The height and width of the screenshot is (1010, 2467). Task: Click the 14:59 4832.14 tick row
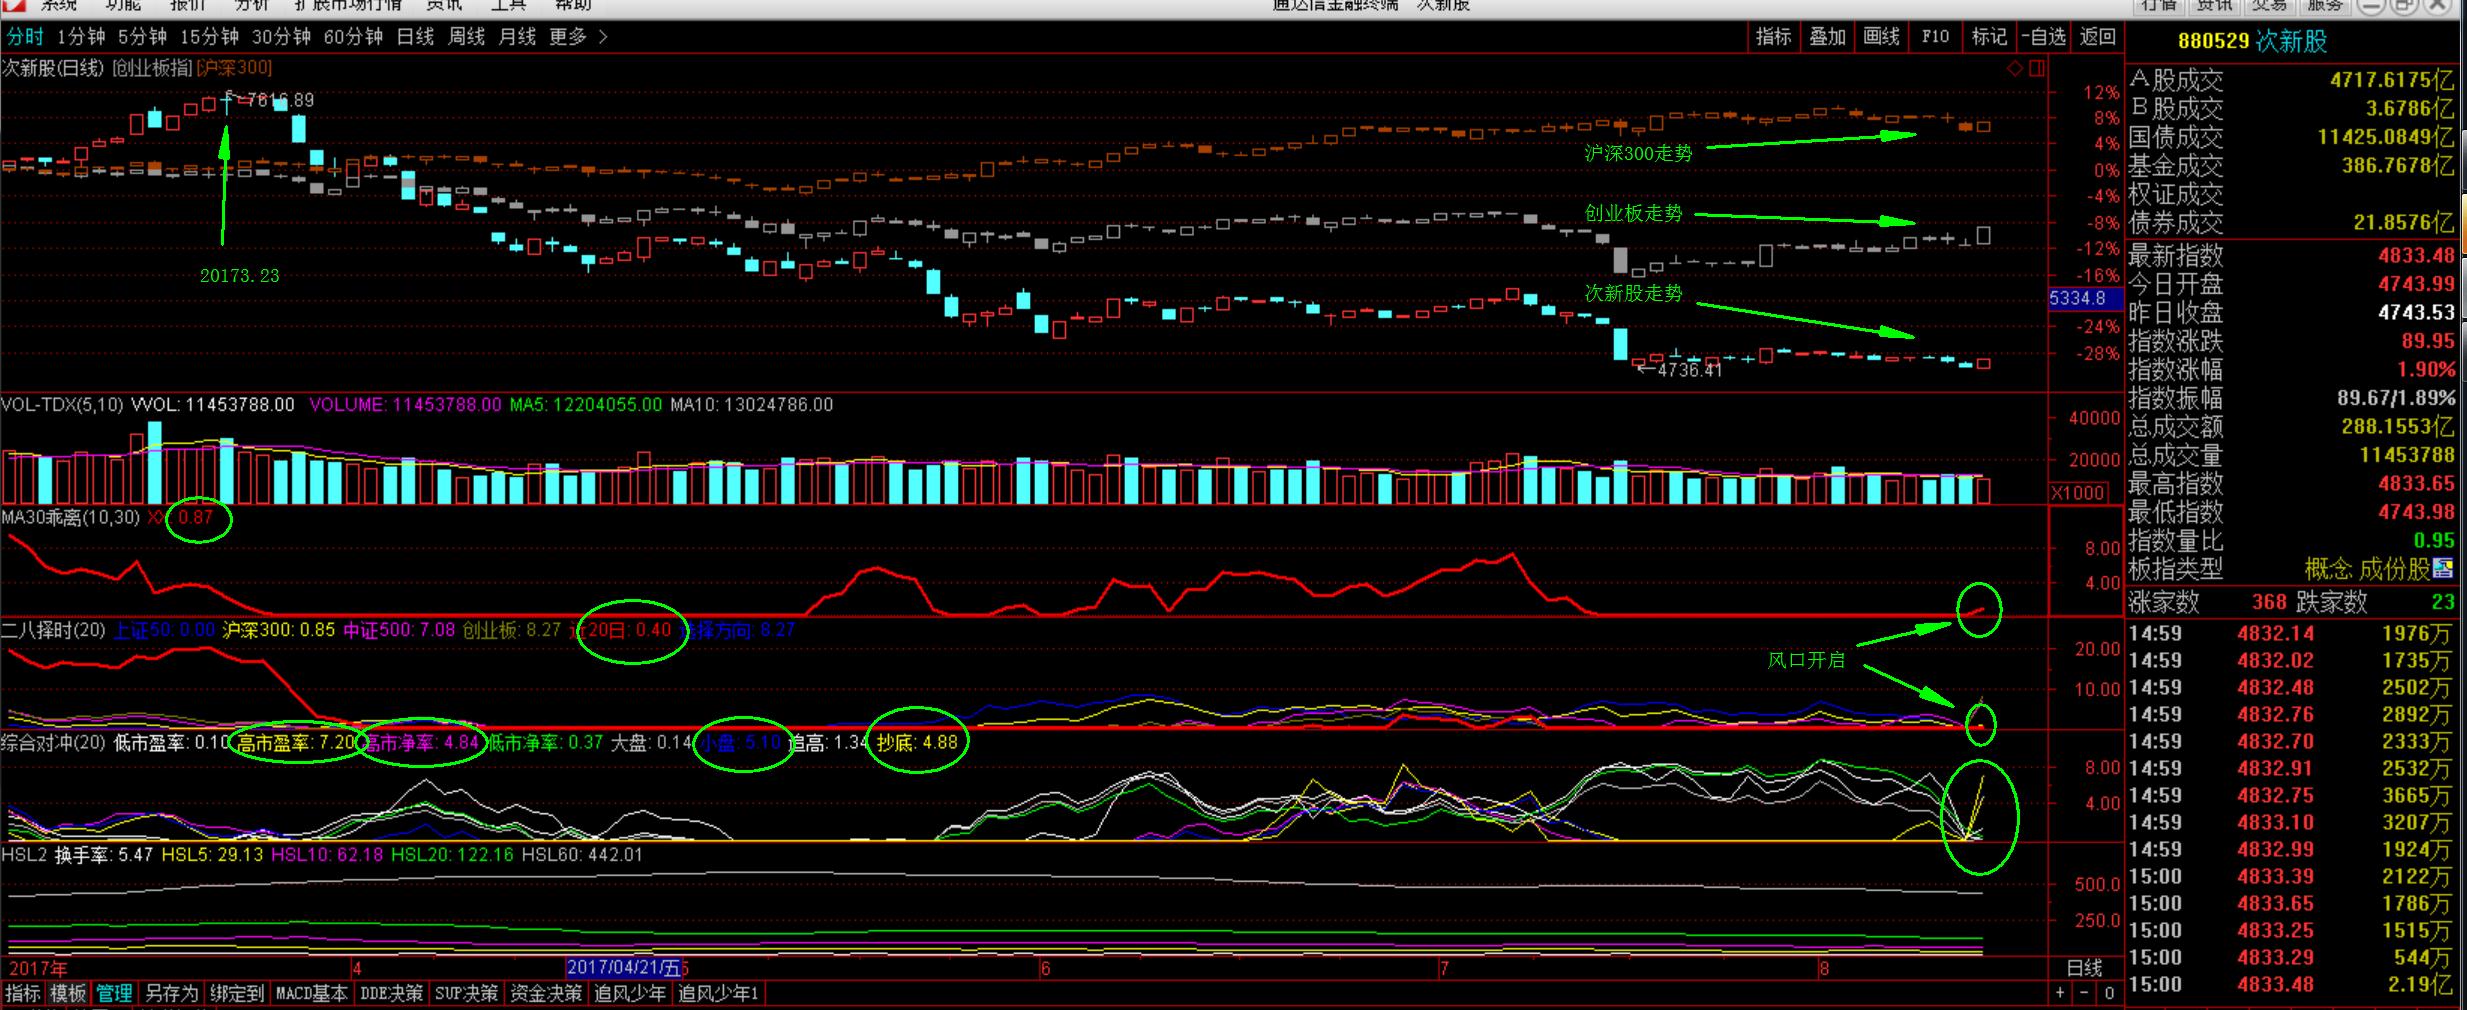click(2292, 633)
